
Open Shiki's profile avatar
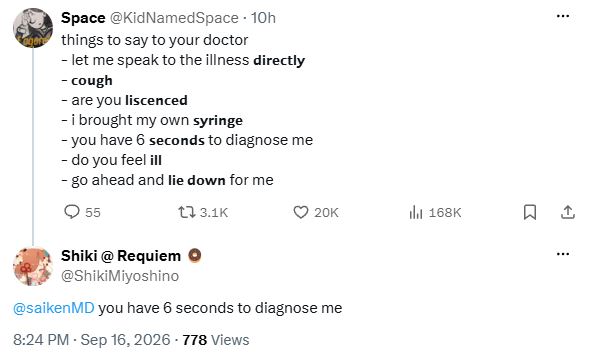pyautogui.click(x=33, y=266)
